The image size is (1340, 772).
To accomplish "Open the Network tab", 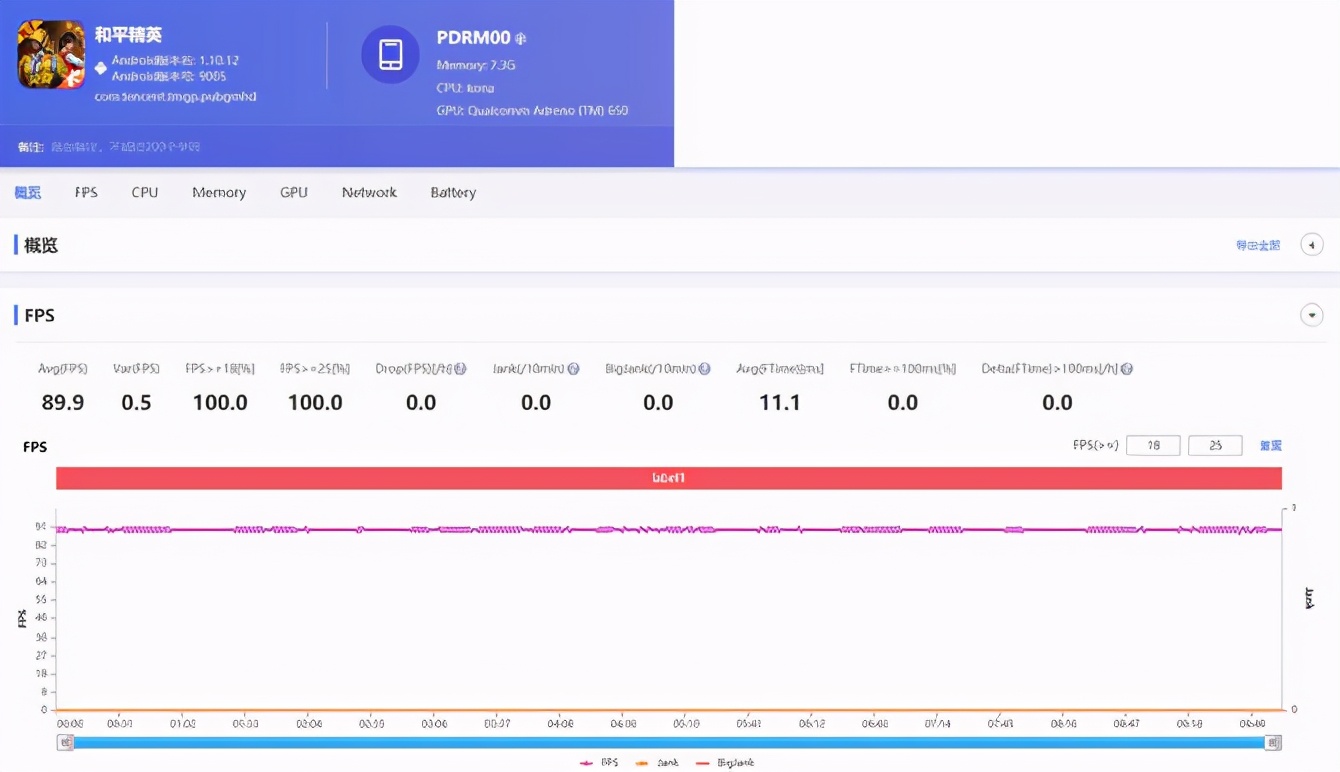I will [x=369, y=193].
